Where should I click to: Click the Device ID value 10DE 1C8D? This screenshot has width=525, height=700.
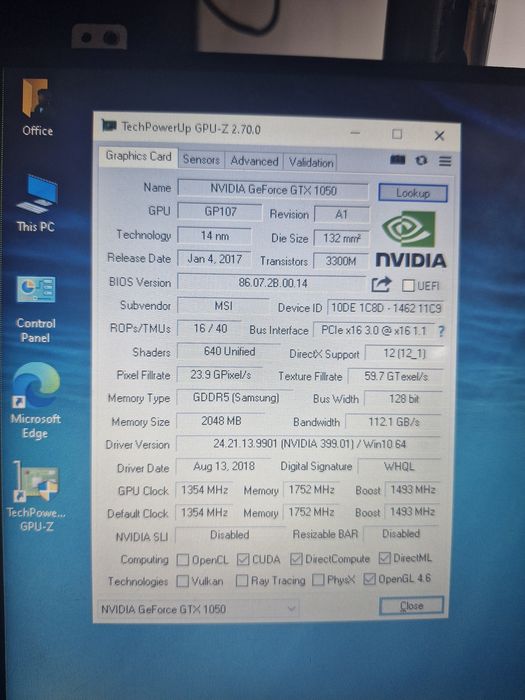pyautogui.click(x=386, y=308)
